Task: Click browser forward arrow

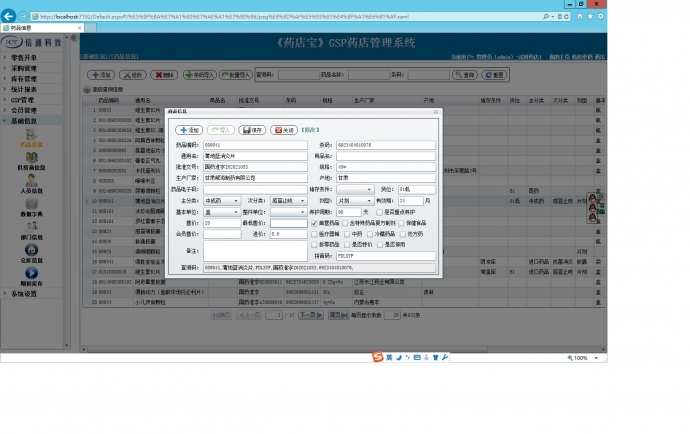Action: [23, 16]
